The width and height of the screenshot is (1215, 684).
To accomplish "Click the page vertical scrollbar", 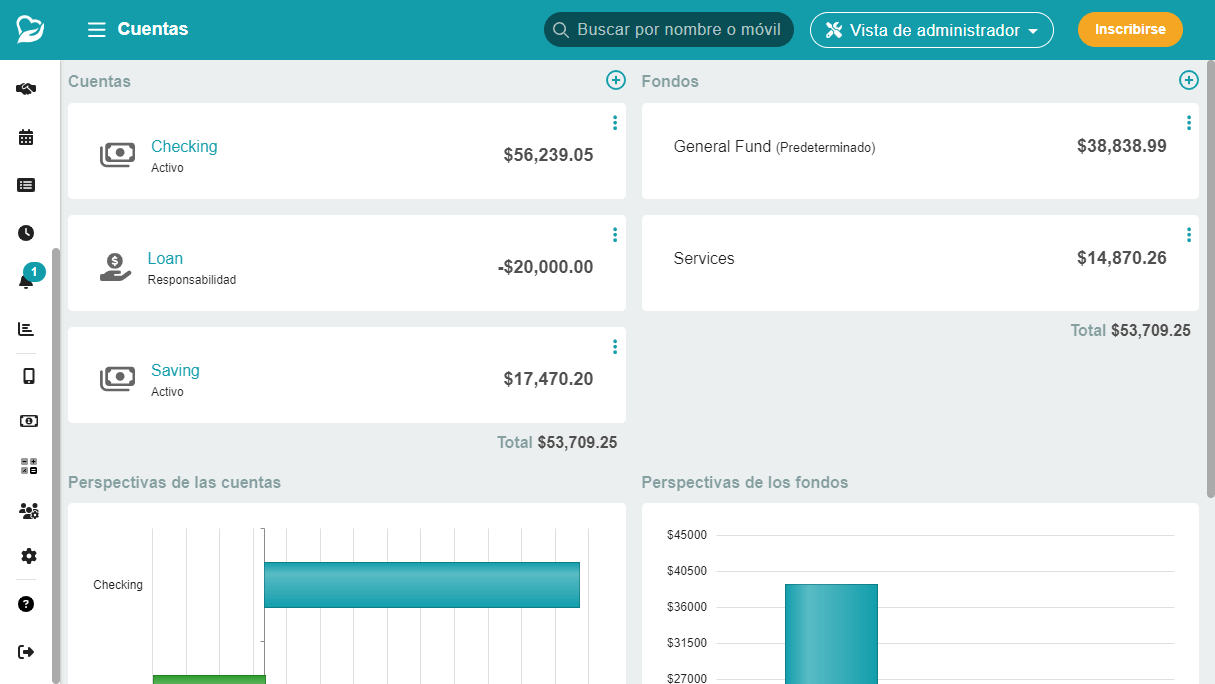I will point(1210,280).
